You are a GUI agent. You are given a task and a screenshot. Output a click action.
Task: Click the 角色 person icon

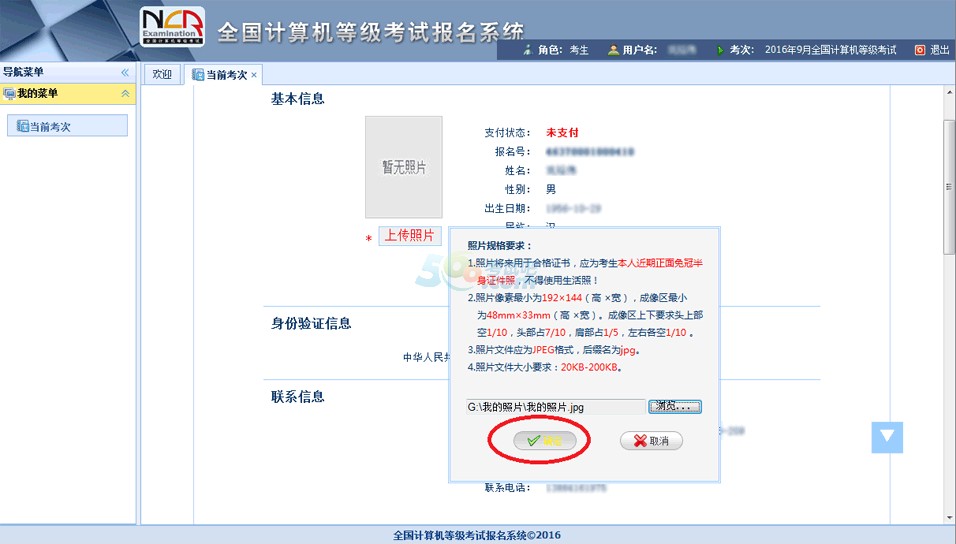528,50
